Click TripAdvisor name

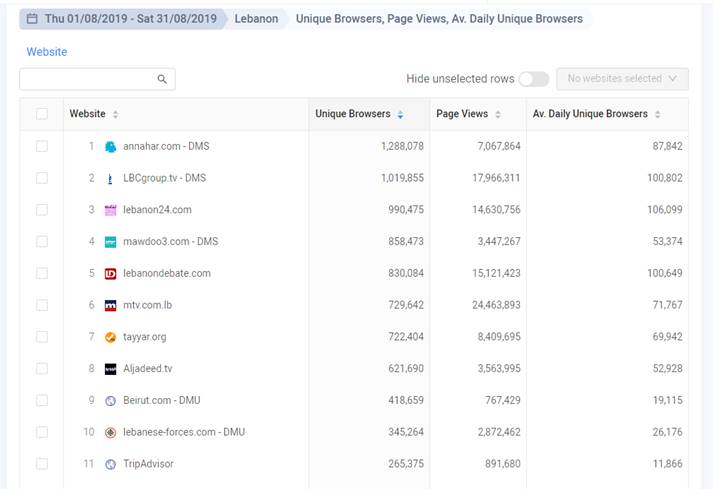click(148, 464)
